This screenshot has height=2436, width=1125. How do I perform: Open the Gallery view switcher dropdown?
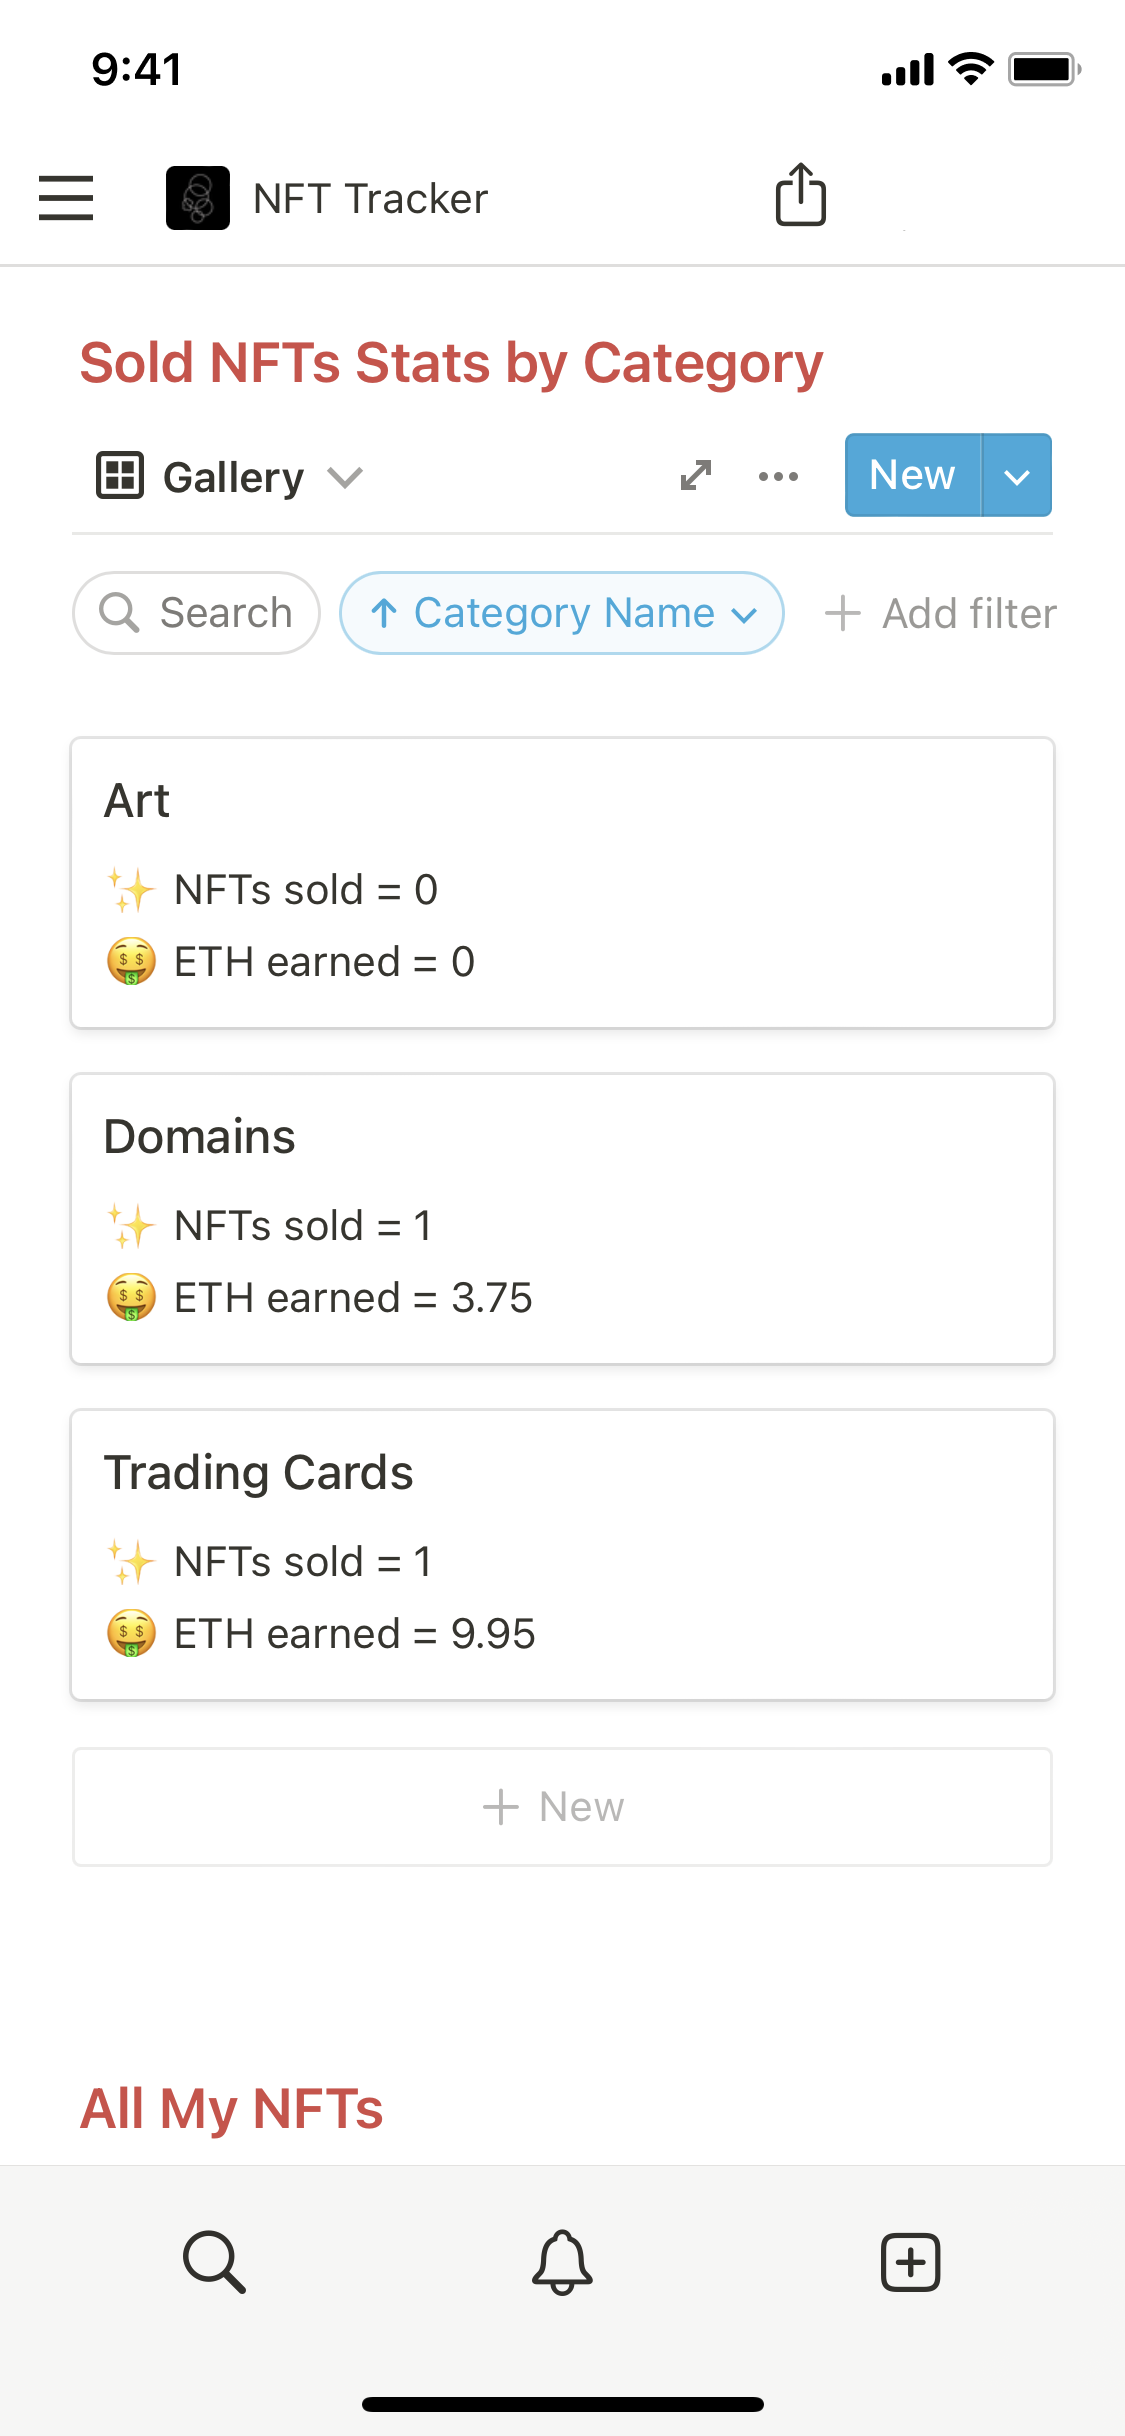pyautogui.click(x=230, y=477)
